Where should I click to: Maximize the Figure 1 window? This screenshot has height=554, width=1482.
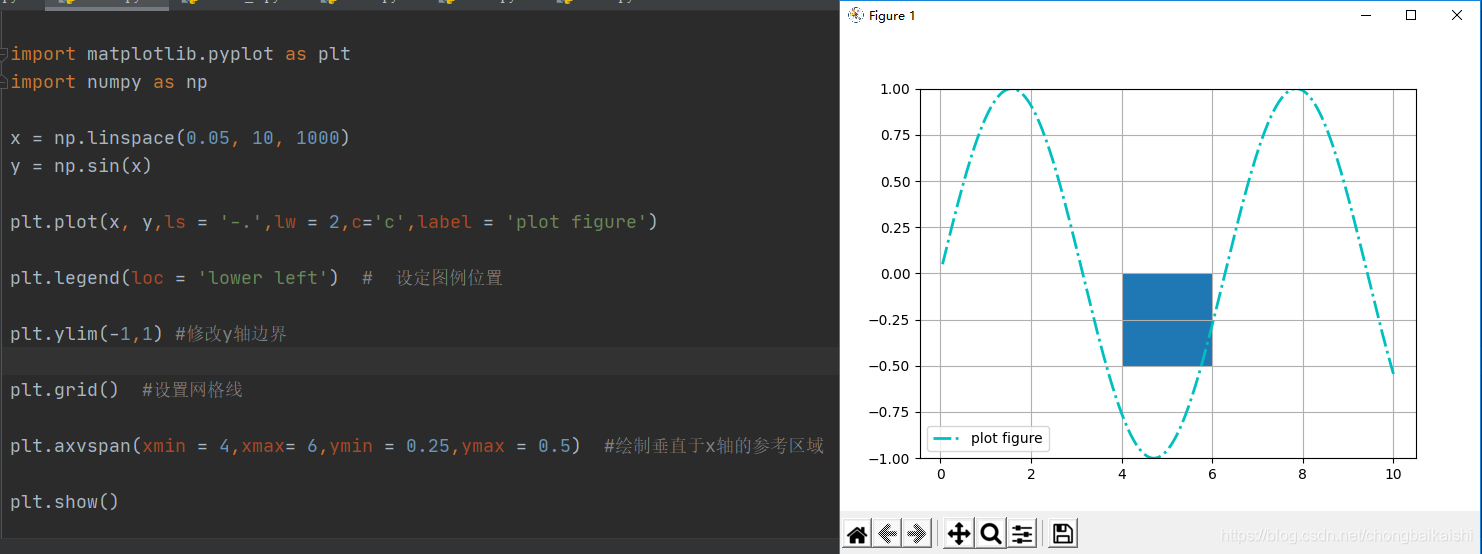point(1411,15)
